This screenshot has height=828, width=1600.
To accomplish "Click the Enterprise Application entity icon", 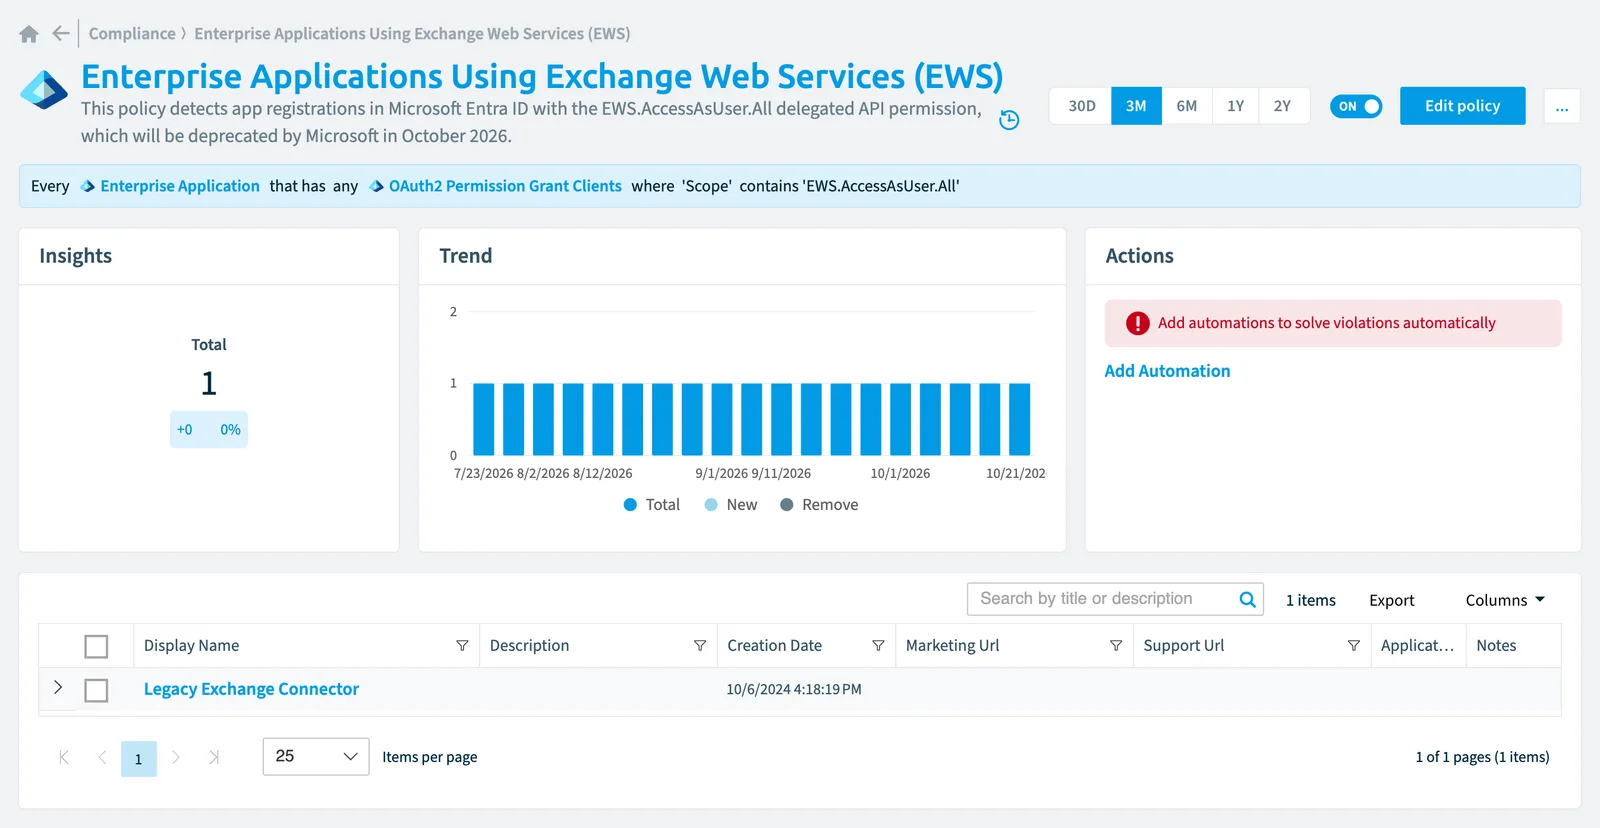I will [x=88, y=186].
